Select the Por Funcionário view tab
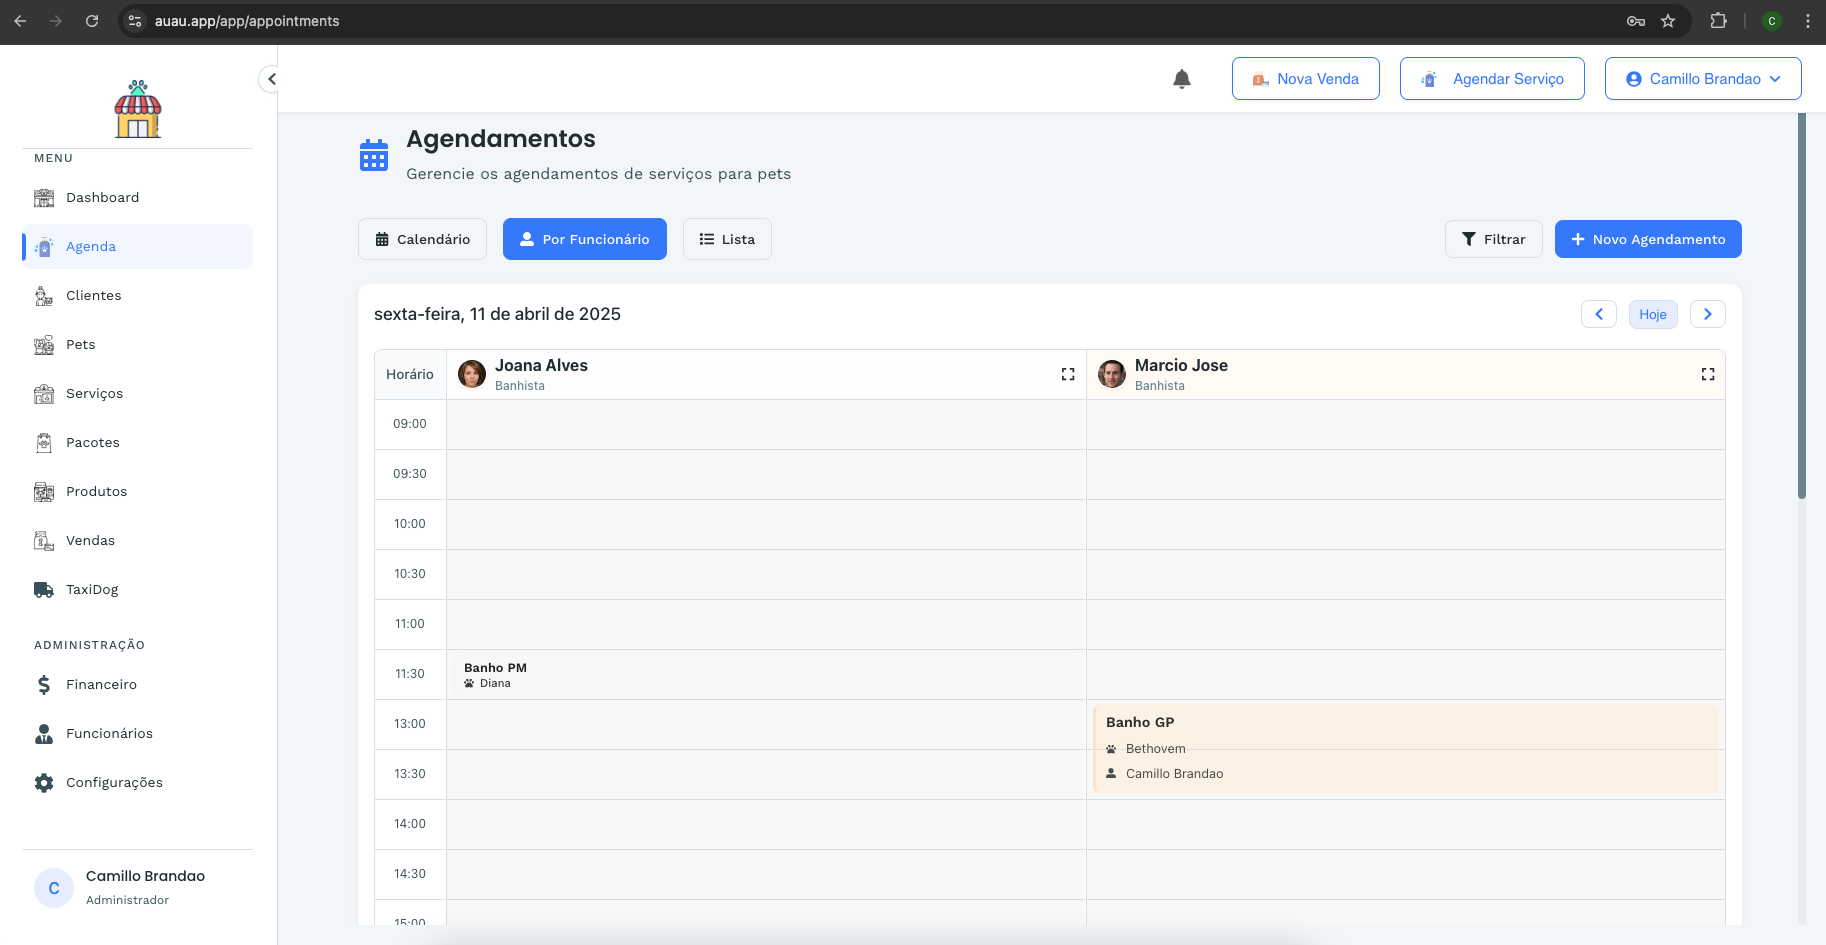Screen dimensions: 1826x945 click(x=585, y=239)
